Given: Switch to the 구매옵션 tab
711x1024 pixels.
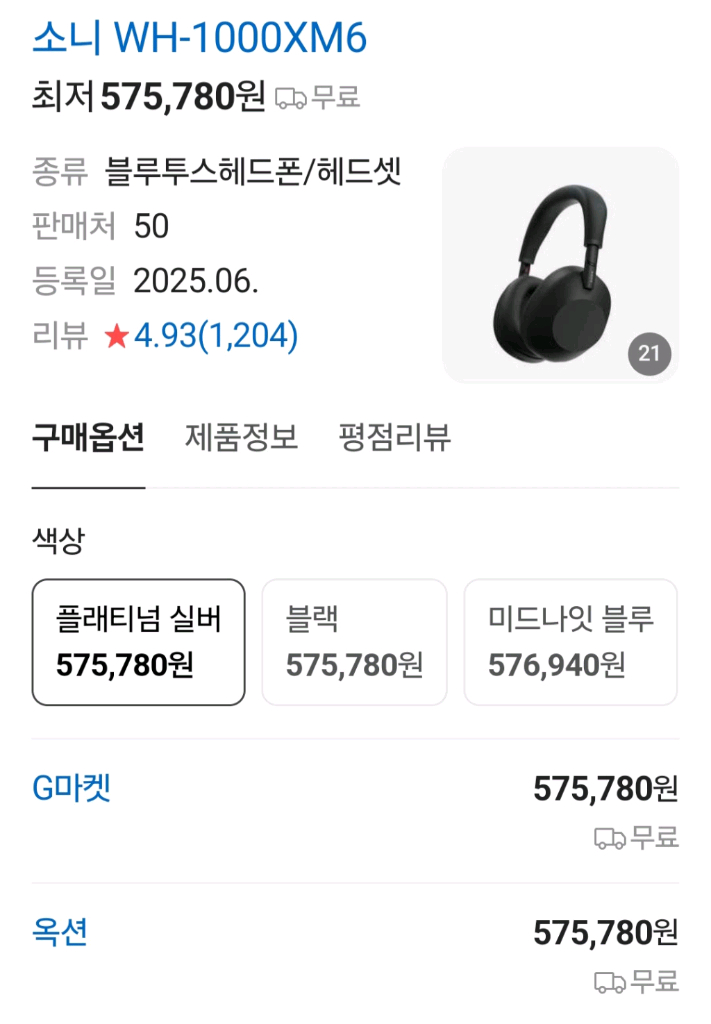Looking at the screenshot, I should (88, 438).
